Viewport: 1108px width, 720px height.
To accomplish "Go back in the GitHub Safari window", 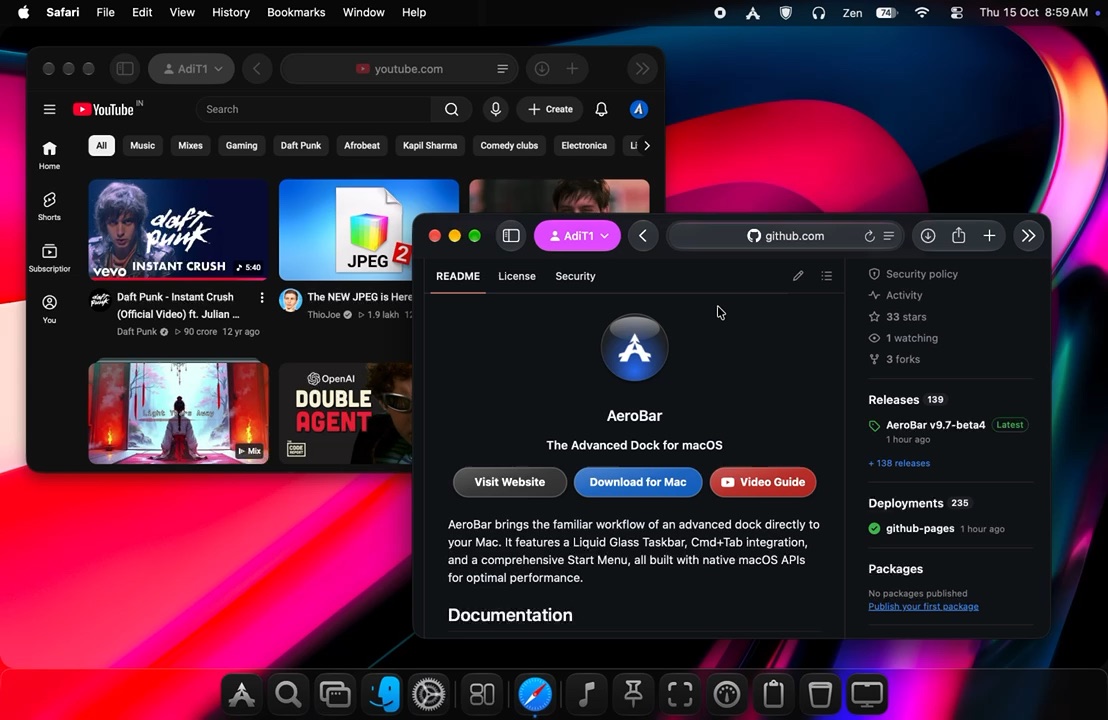I will click(643, 236).
